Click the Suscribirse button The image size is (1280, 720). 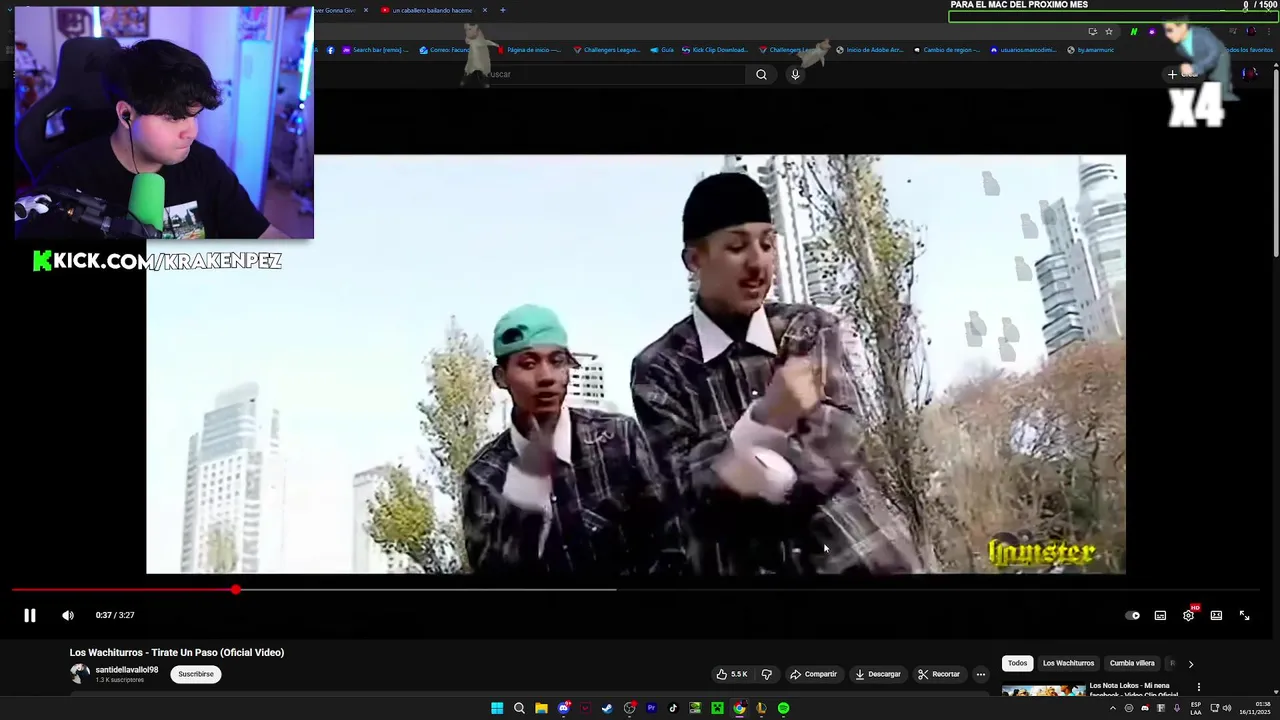pos(196,674)
